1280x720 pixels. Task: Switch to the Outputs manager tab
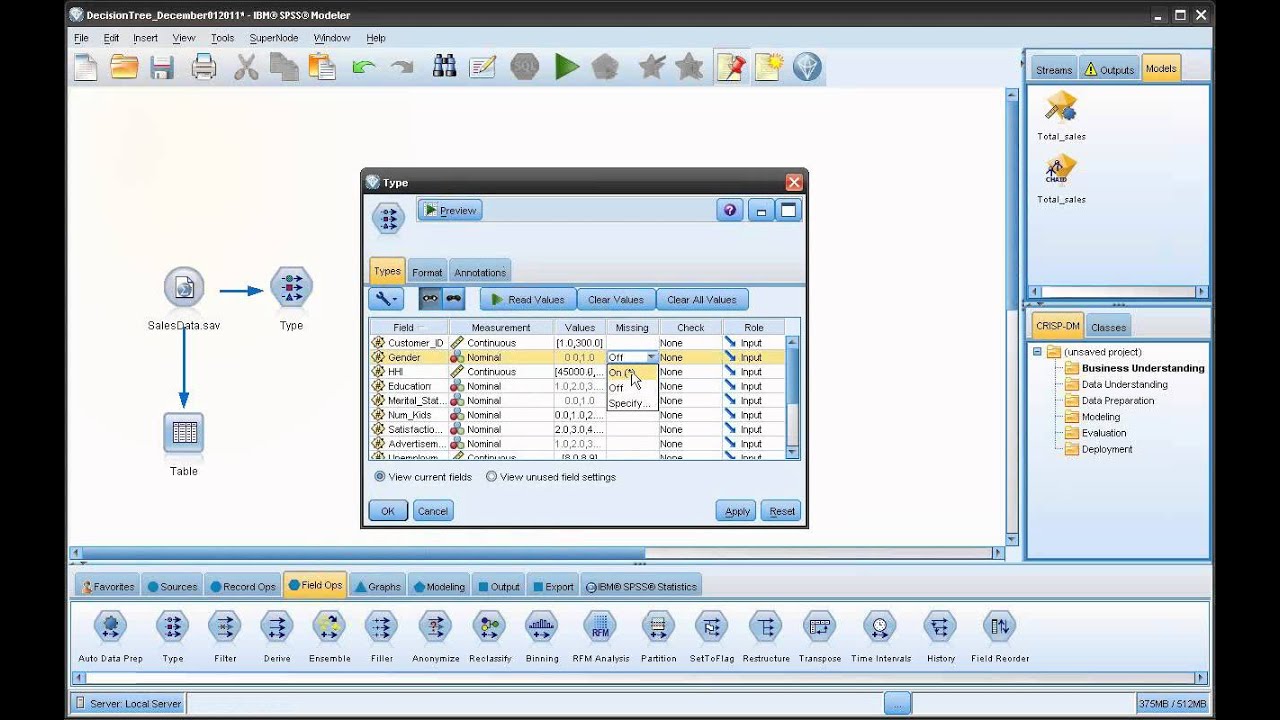pos(1110,69)
